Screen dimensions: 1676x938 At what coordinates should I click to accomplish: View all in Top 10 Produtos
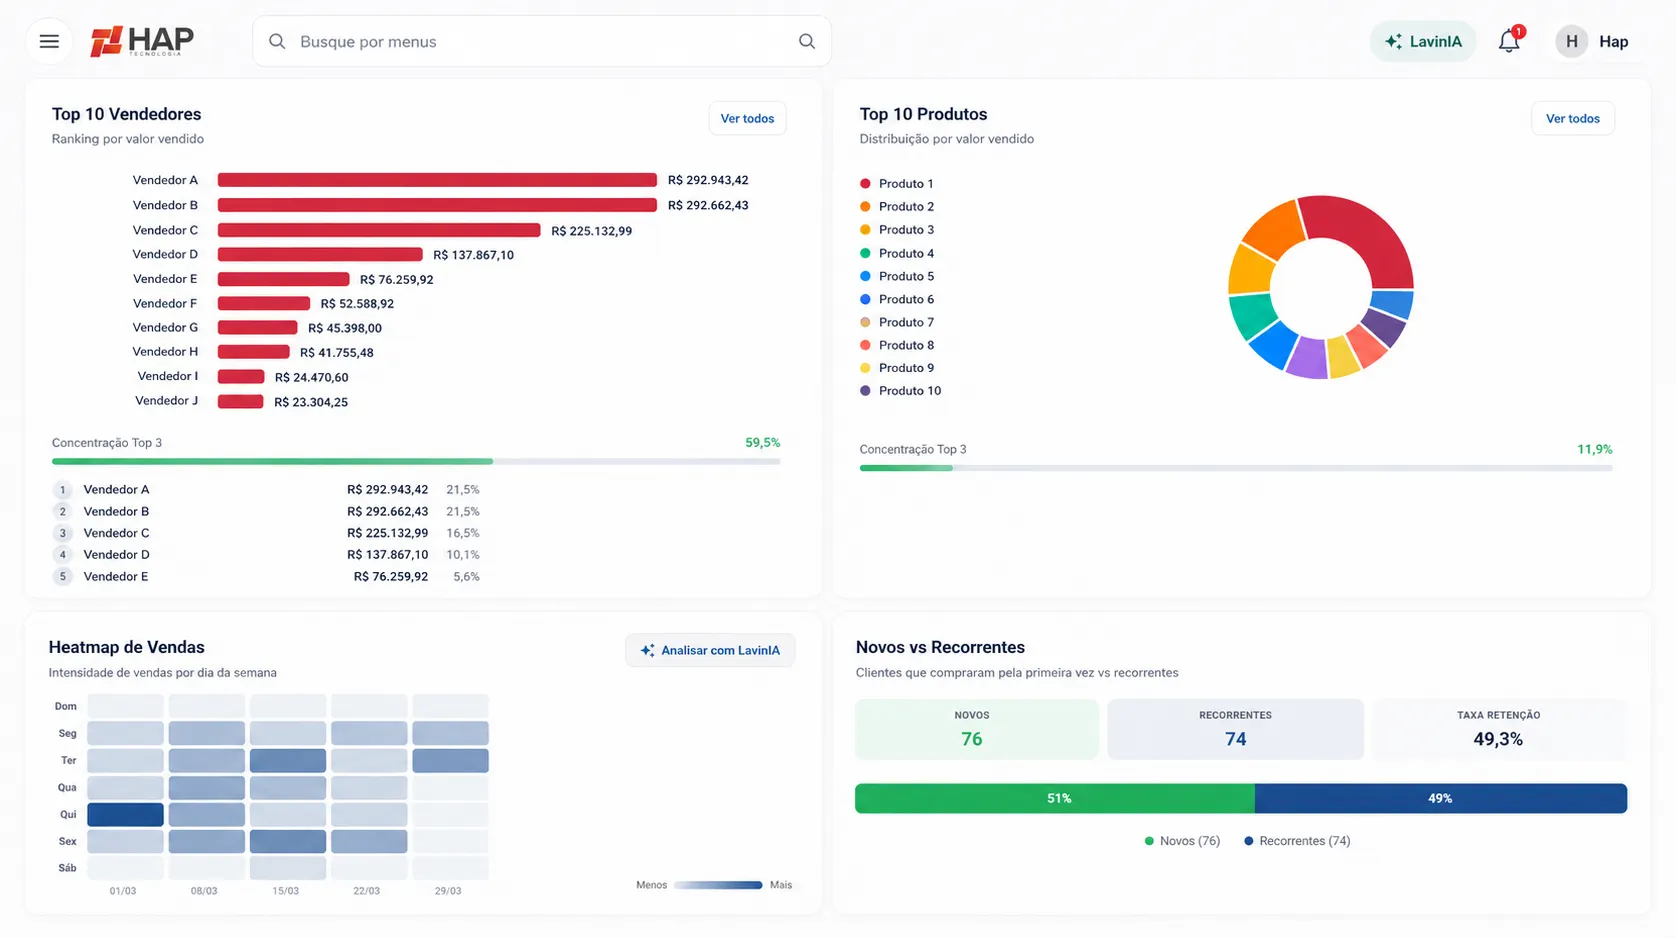coord(1572,118)
